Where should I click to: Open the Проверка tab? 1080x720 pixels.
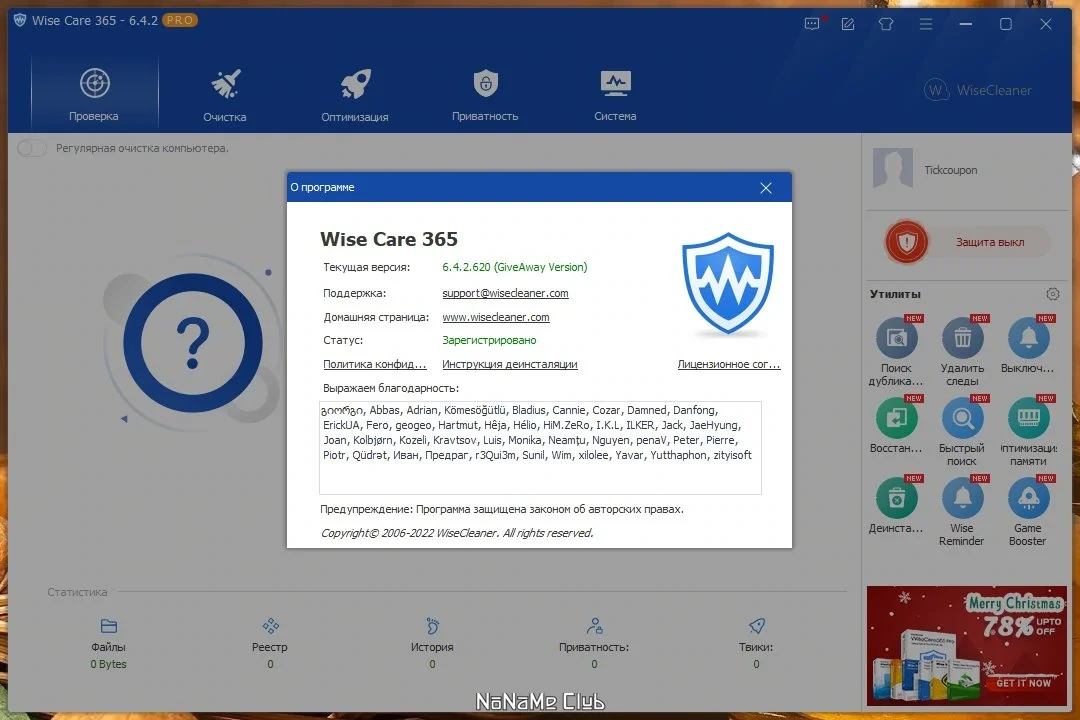[x=94, y=94]
